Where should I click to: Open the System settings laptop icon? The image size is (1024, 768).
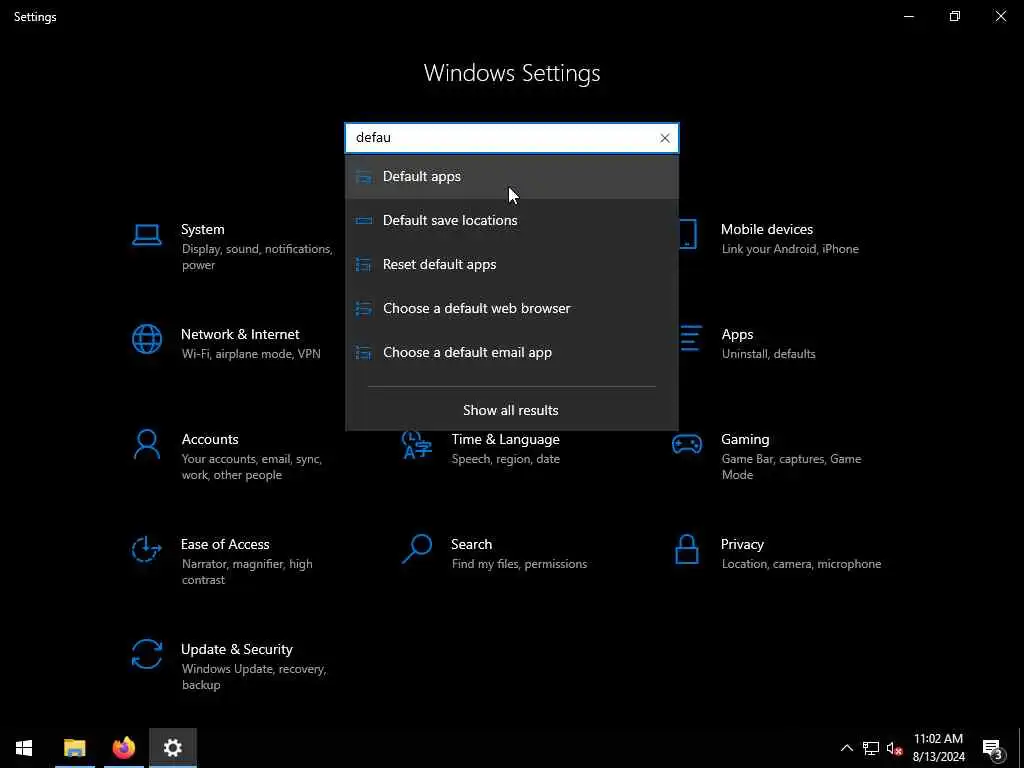point(146,234)
